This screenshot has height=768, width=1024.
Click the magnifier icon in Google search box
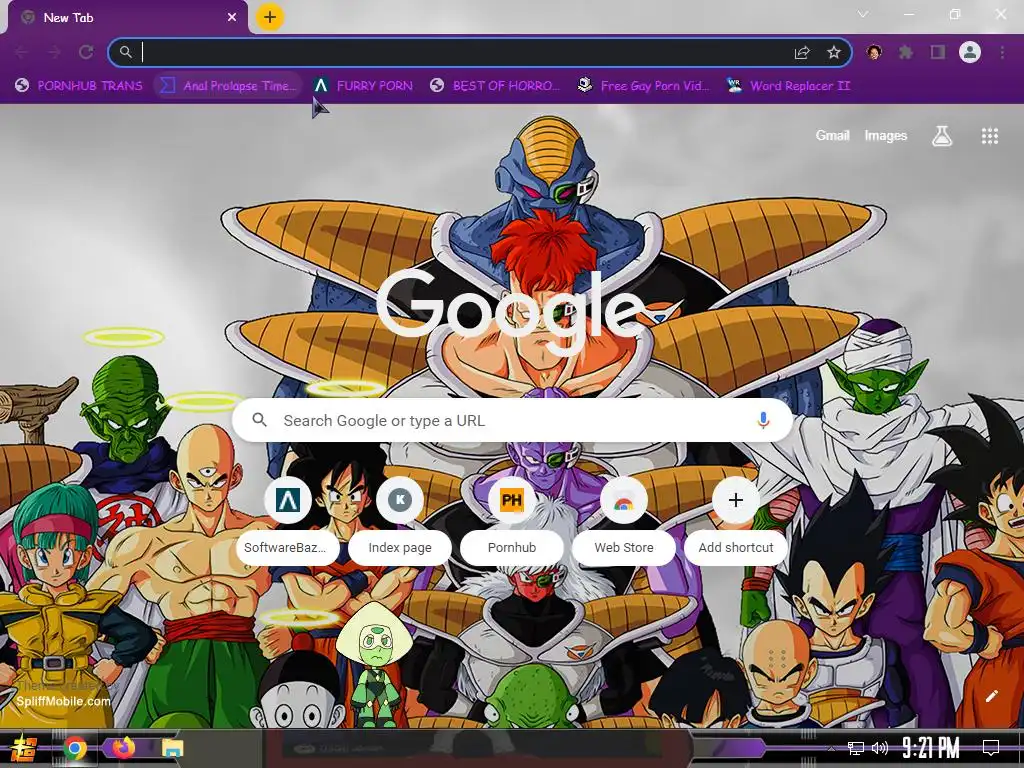click(x=259, y=420)
